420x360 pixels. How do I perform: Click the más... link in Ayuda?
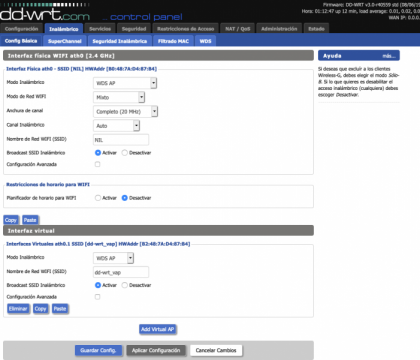389,56
